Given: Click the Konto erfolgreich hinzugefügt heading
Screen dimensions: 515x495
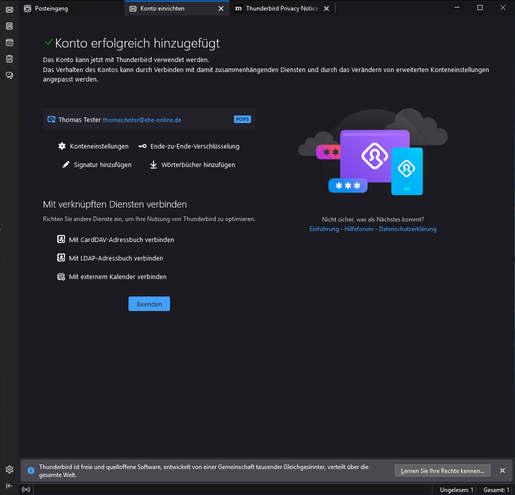Looking at the screenshot, I should coord(137,43).
